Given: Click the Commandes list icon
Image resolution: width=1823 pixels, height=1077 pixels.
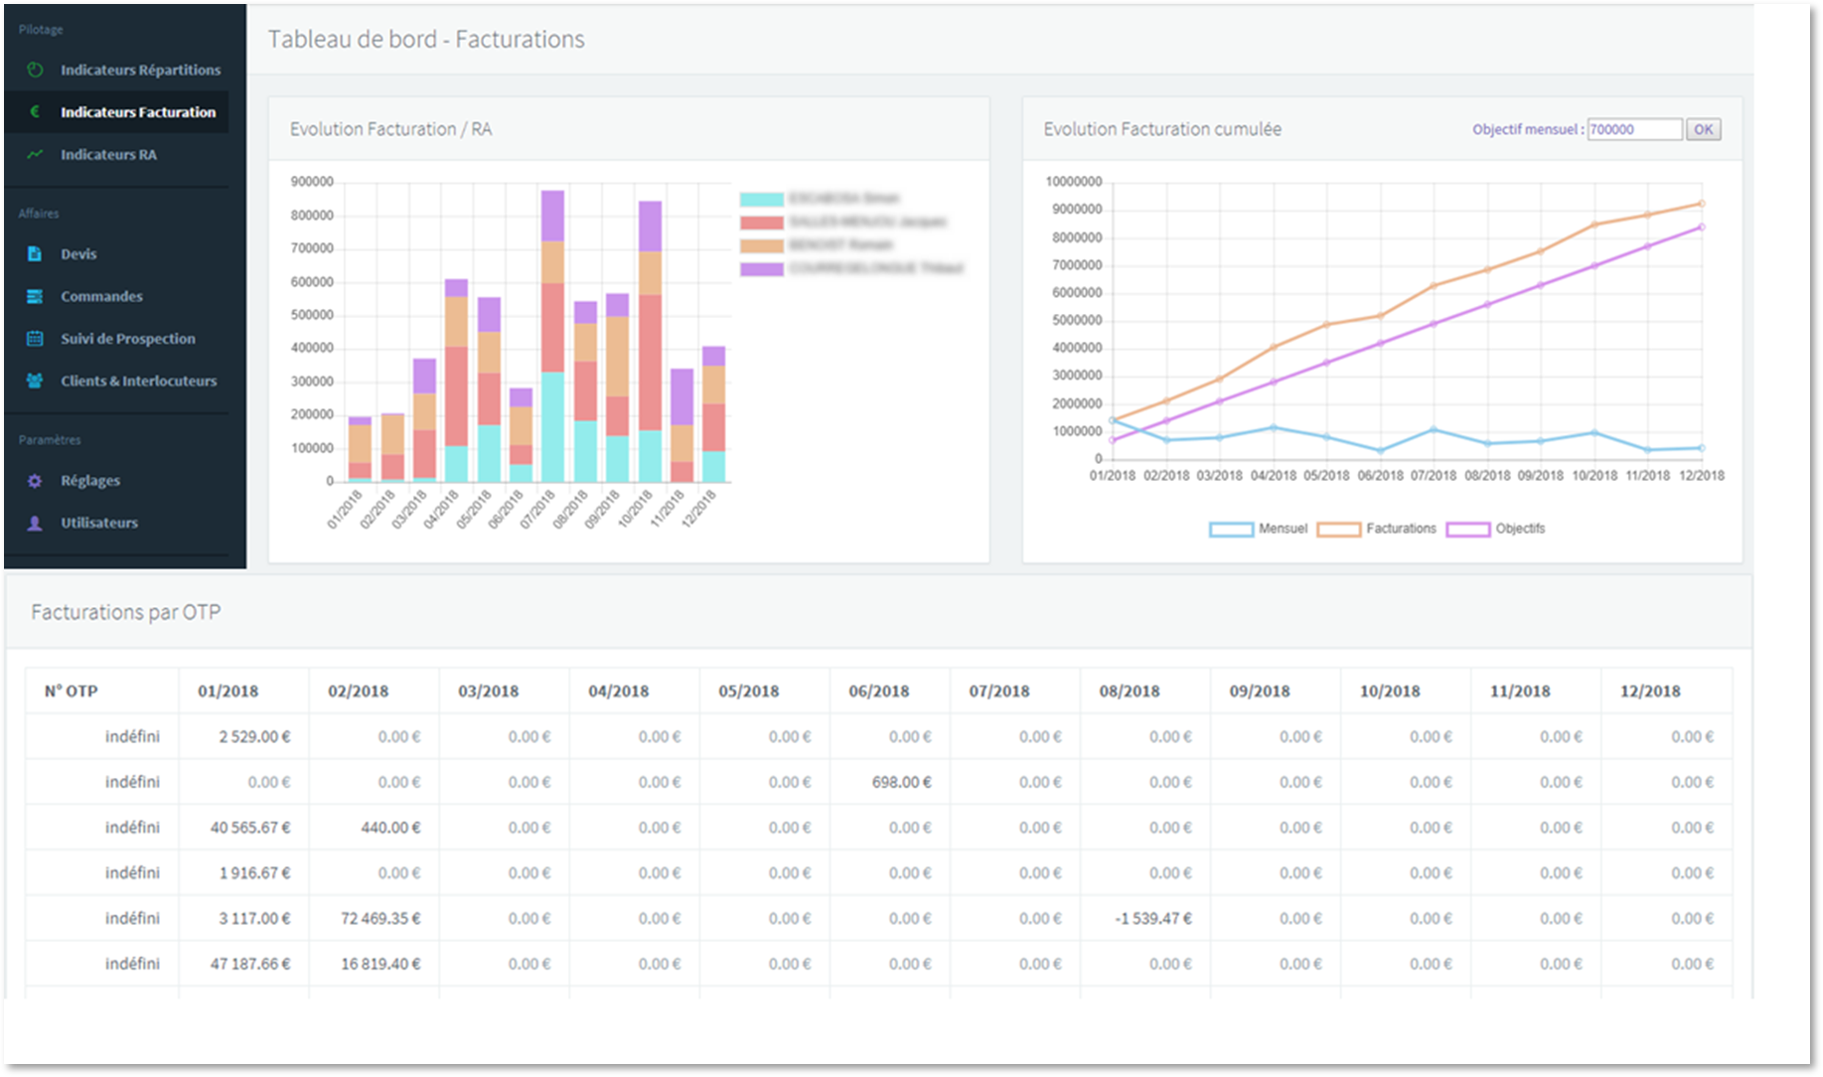Looking at the screenshot, I should click(x=35, y=296).
